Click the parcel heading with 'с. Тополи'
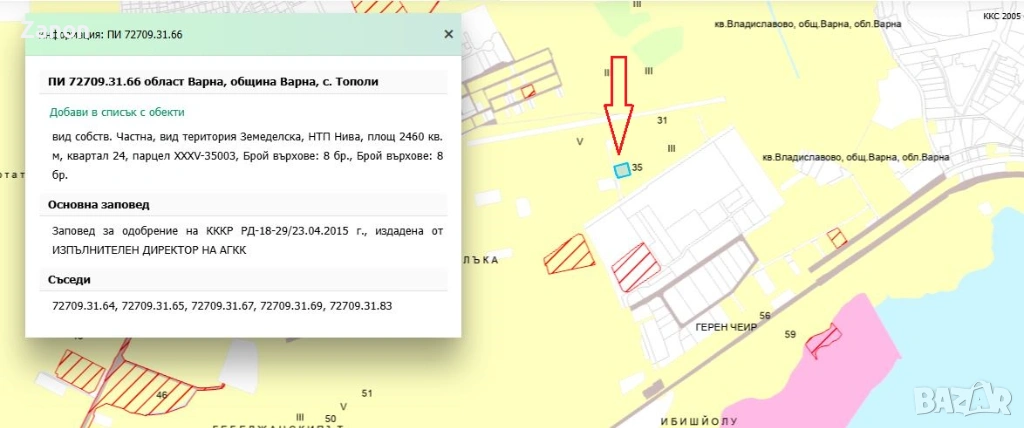Image resolution: width=1024 pixels, height=428 pixels. [x=213, y=81]
